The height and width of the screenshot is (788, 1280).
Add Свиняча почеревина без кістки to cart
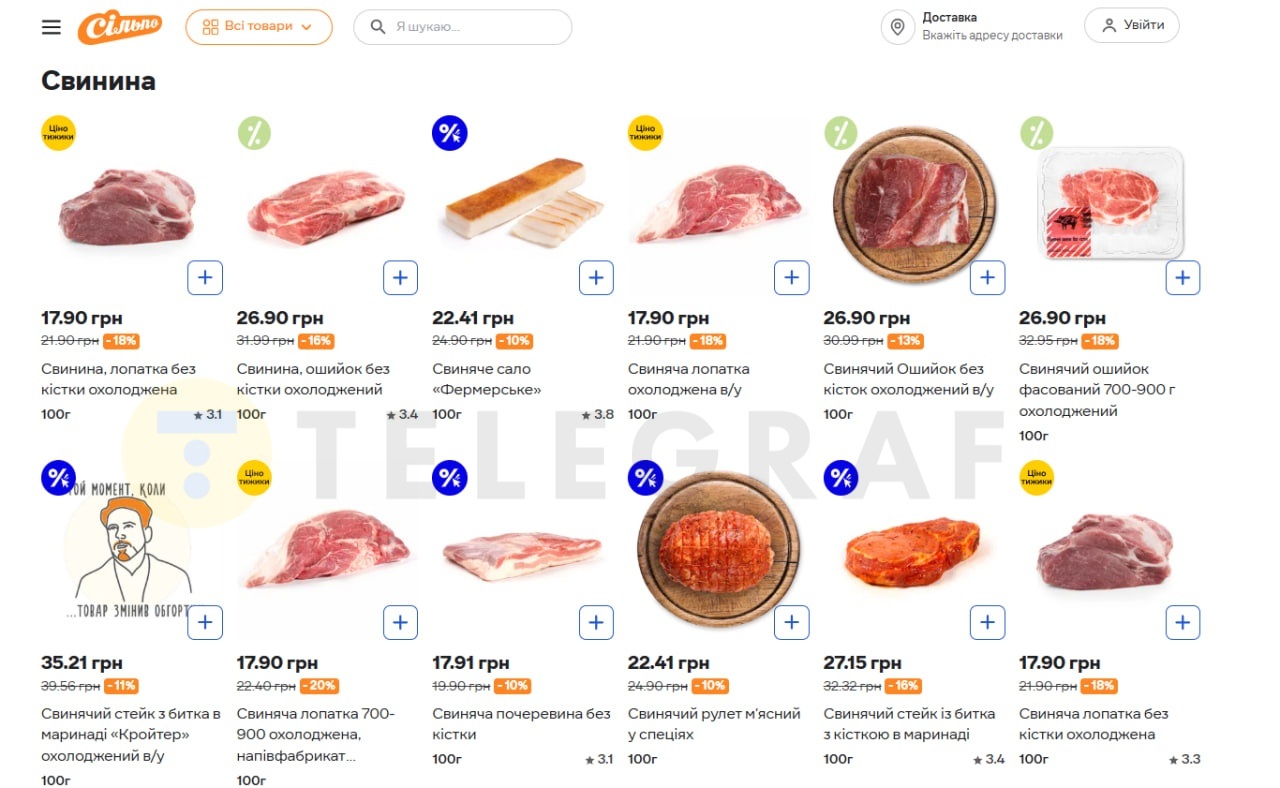pos(596,622)
